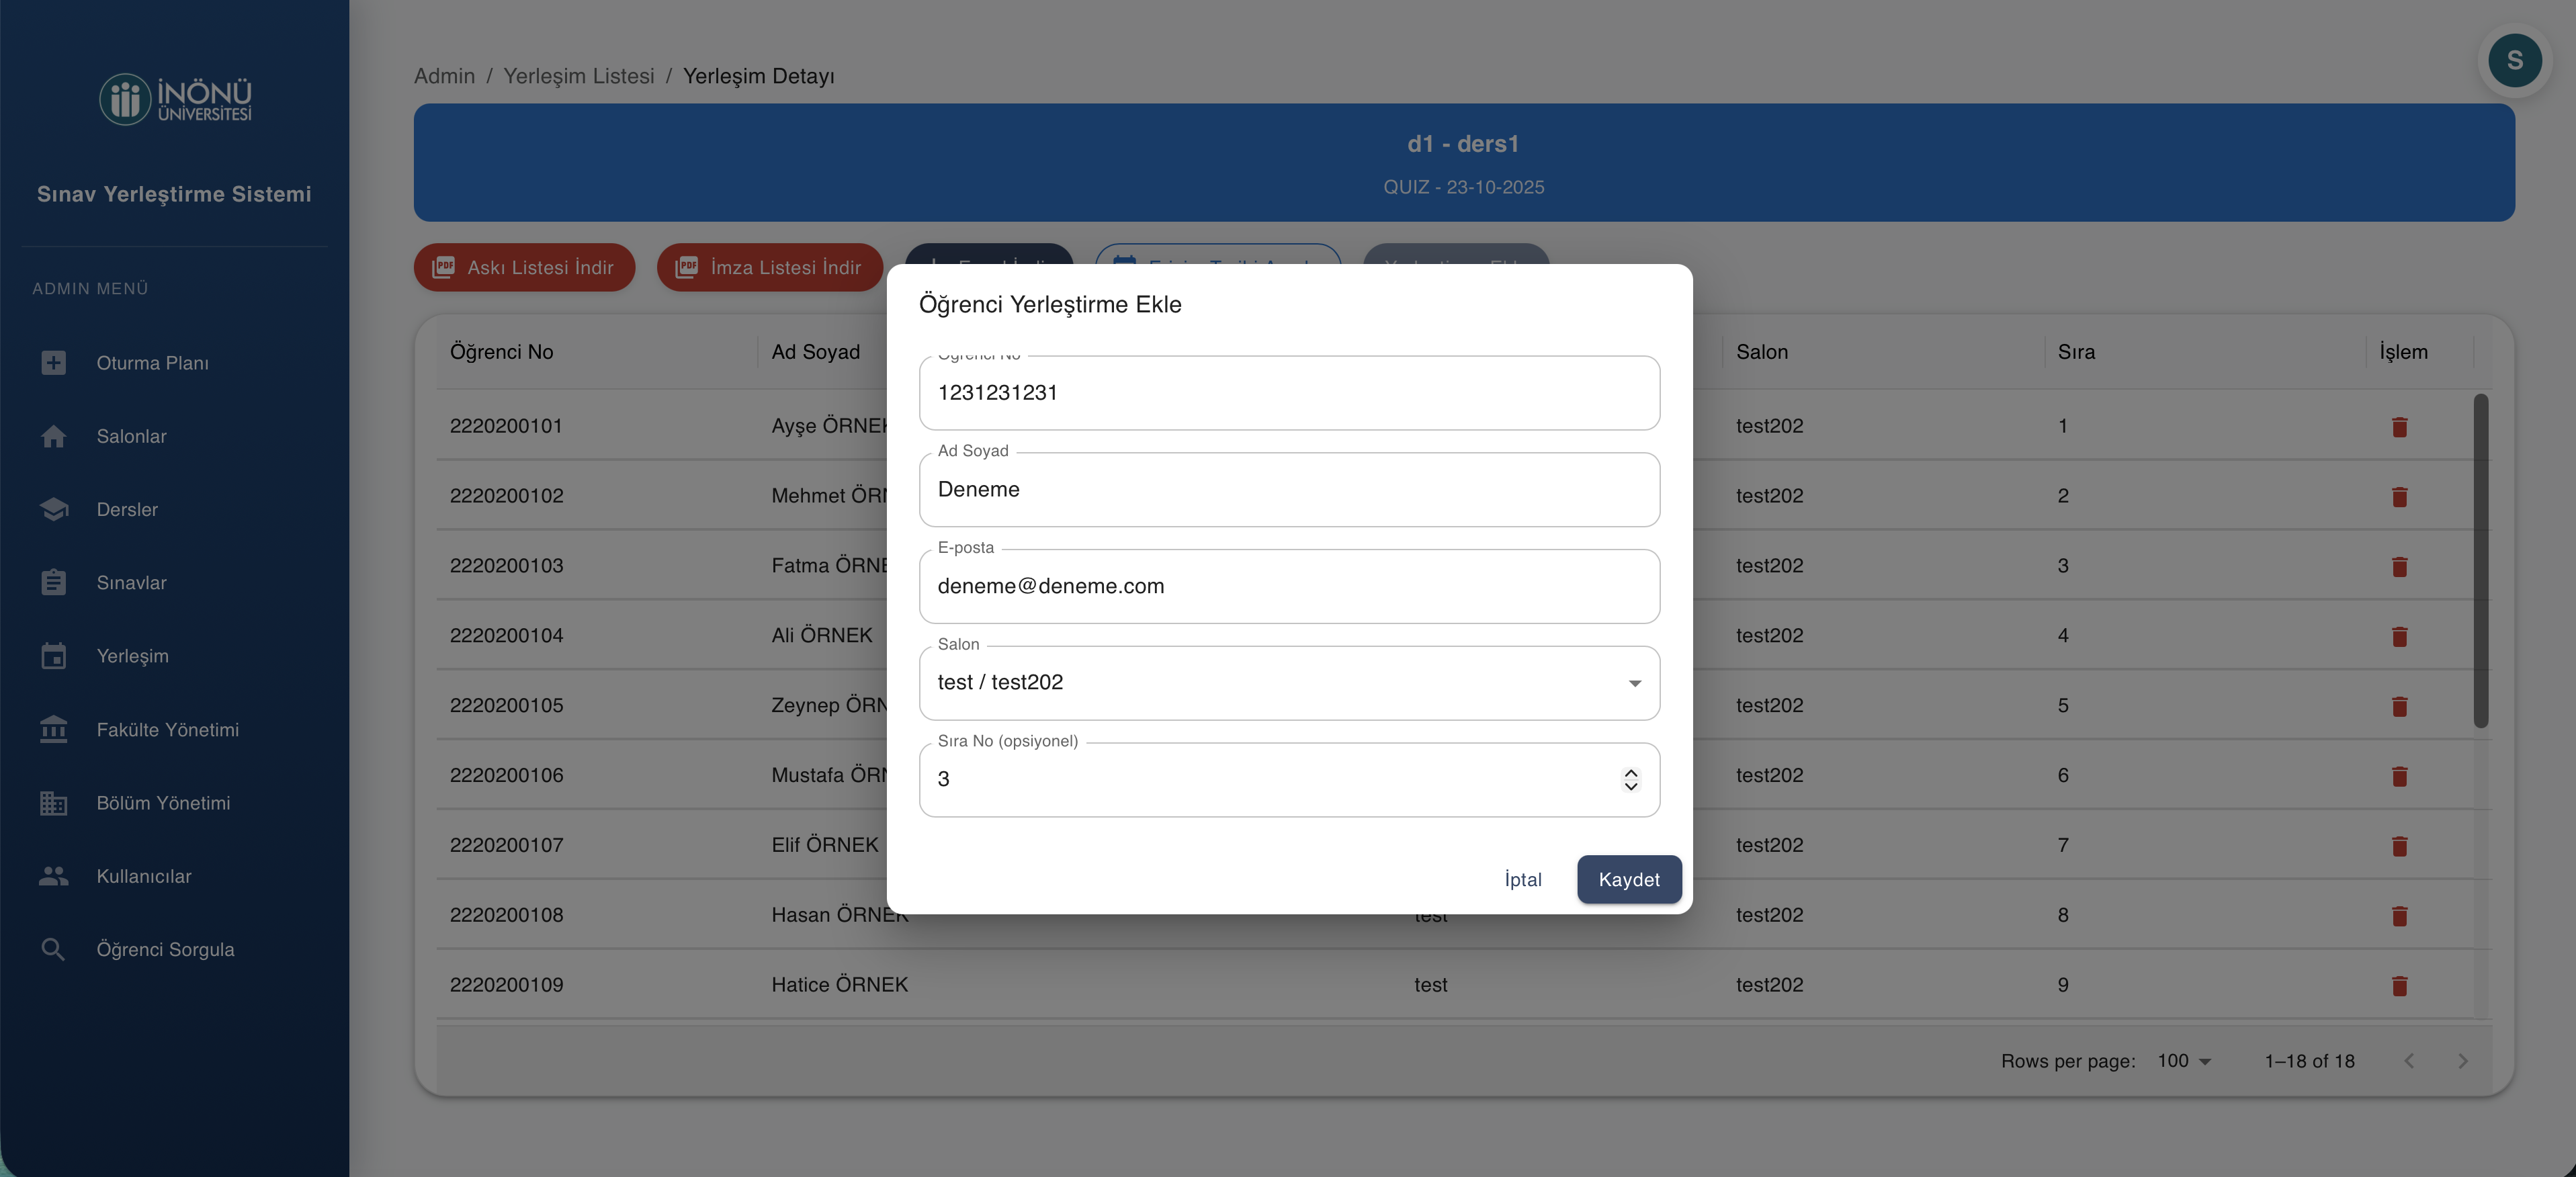Click the Oturma Planı sidebar icon

[53, 363]
